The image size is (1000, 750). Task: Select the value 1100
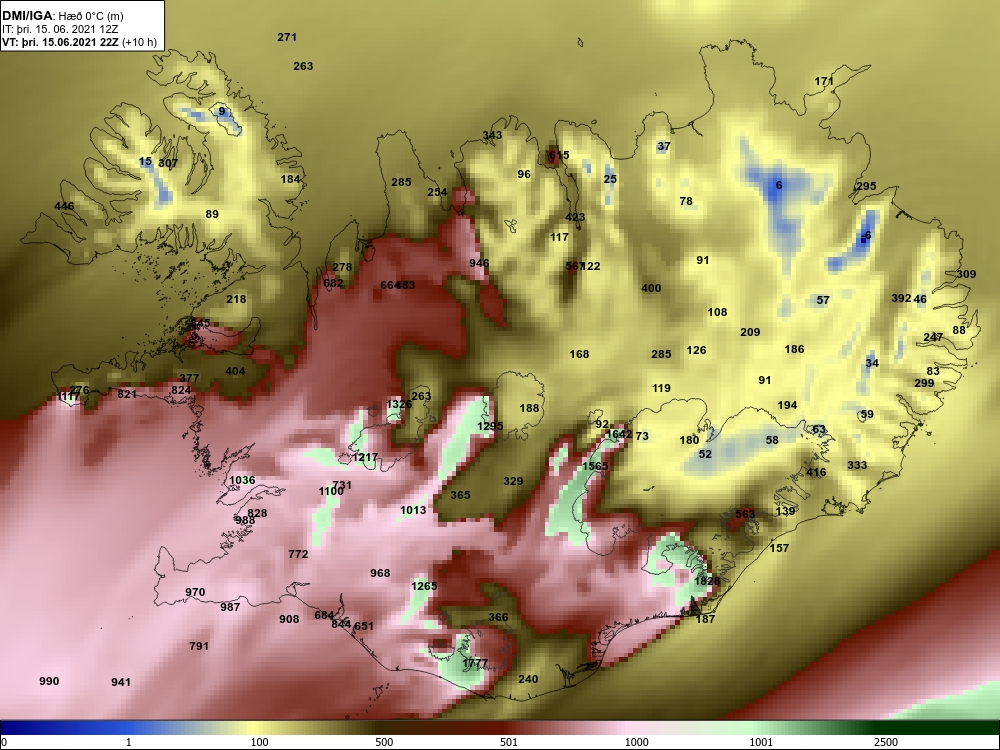pos(331,491)
